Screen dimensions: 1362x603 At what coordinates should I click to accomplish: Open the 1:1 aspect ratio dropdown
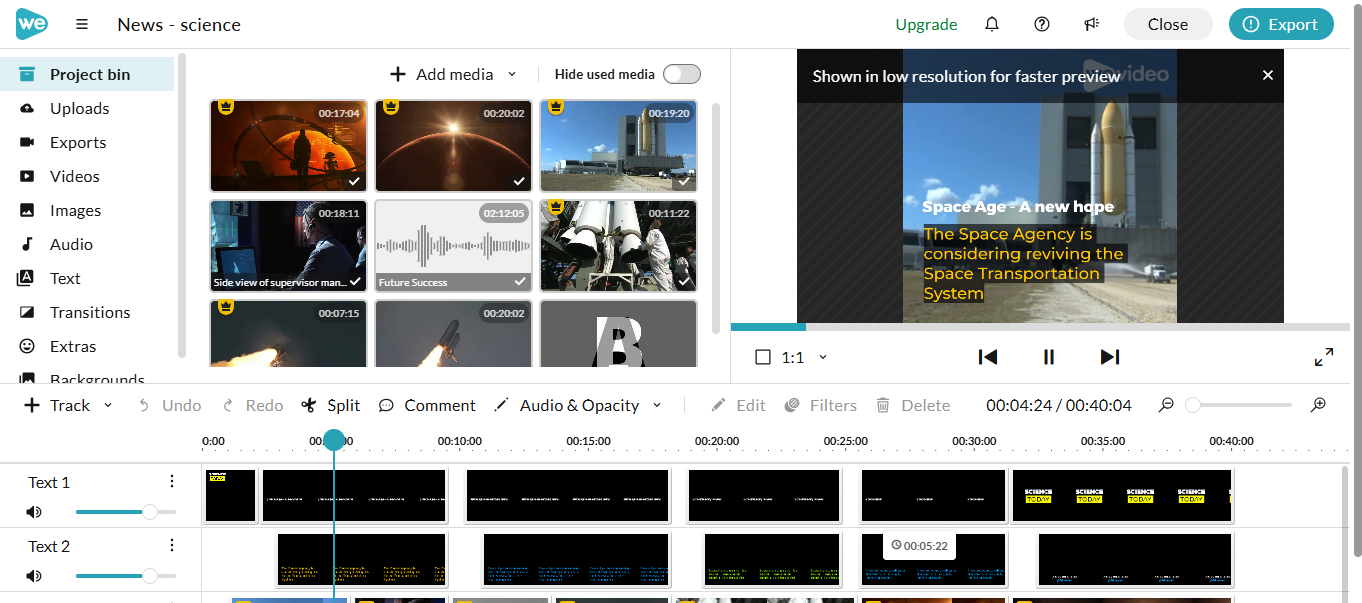pos(822,357)
